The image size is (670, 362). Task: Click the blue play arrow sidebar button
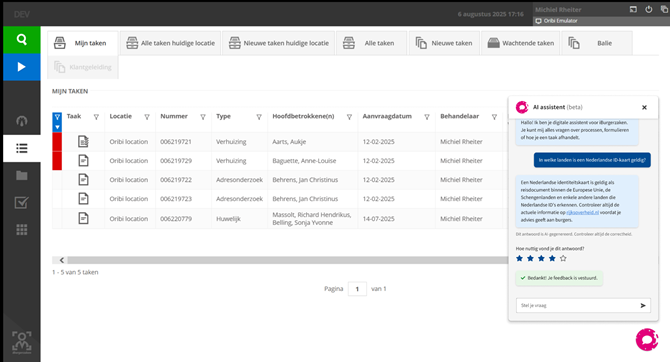coord(21,67)
